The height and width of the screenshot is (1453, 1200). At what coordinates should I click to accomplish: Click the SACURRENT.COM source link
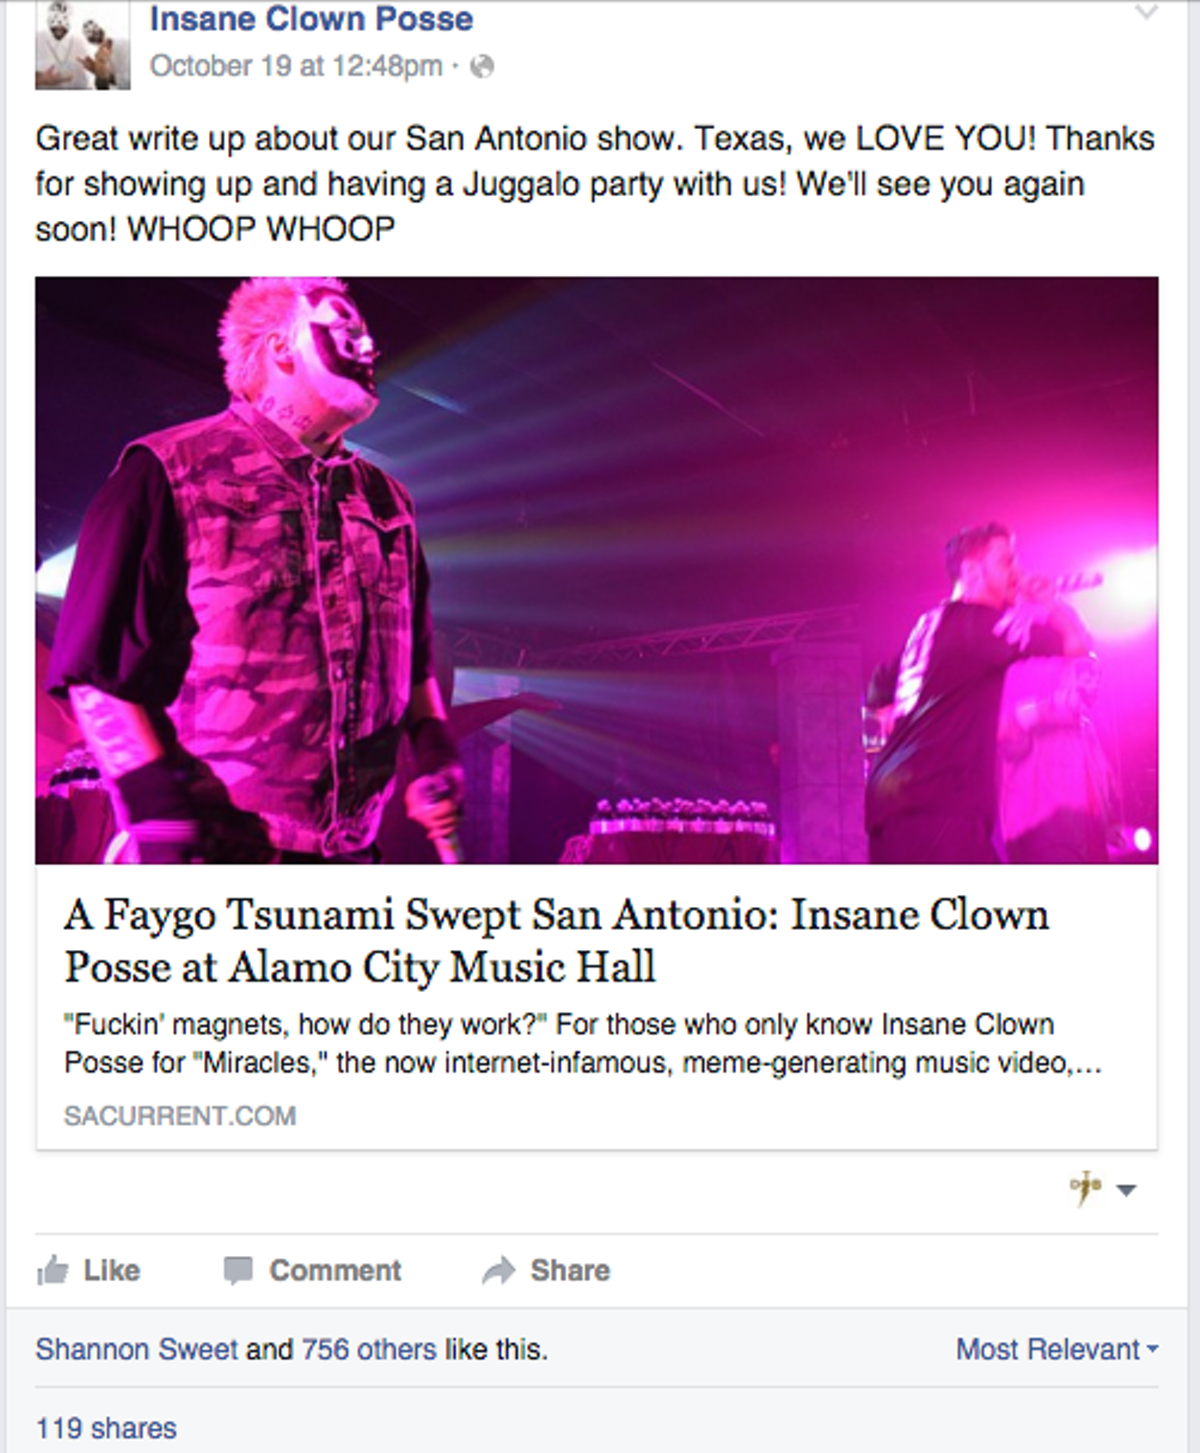pyautogui.click(x=180, y=1115)
